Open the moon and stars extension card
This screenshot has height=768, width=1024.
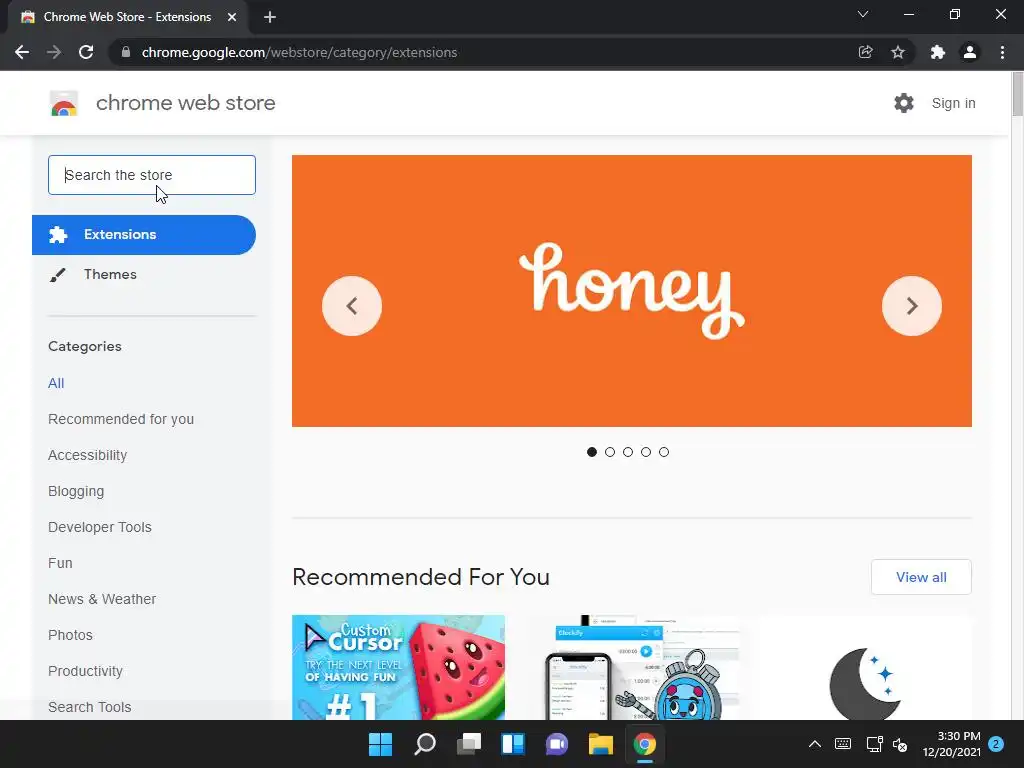pyautogui.click(x=866, y=667)
